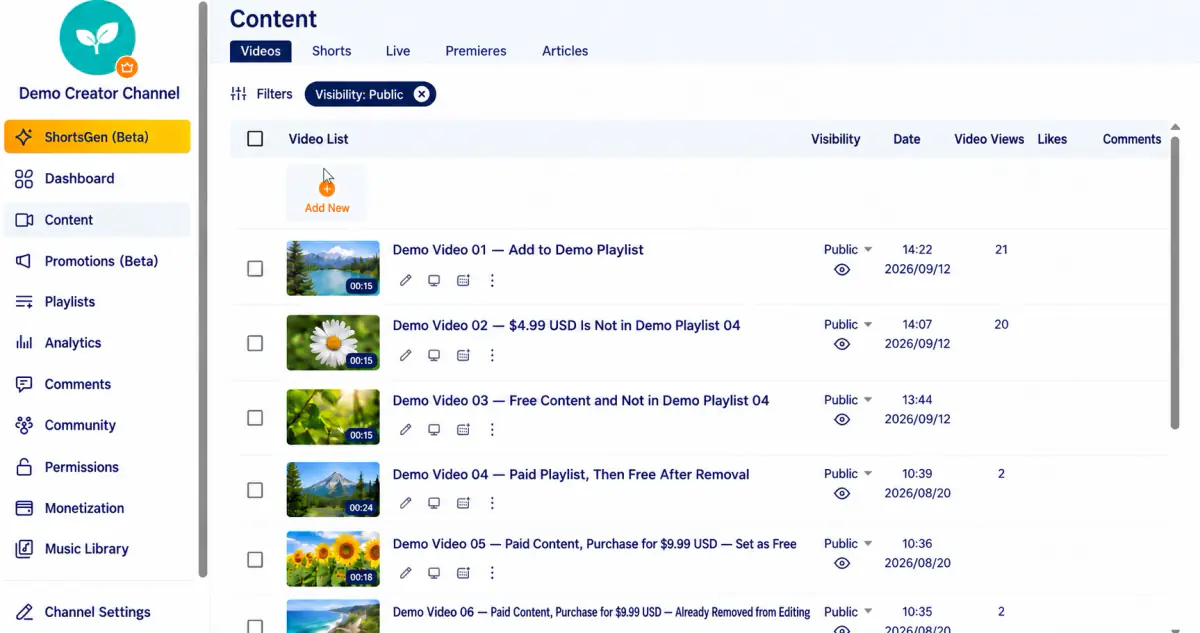Check the box for Demo Video 02
Image resolution: width=1200 pixels, height=633 pixels.
click(x=255, y=343)
